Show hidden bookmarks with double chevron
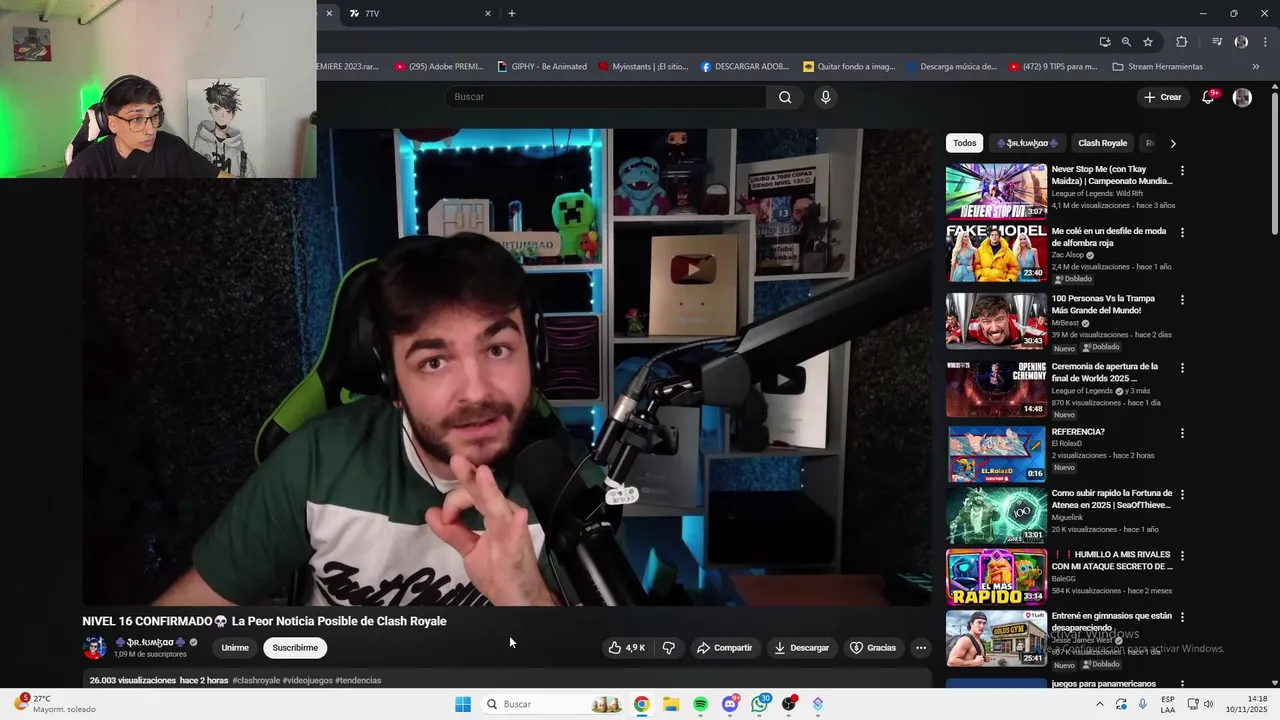1280x720 pixels. (x=1256, y=67)
